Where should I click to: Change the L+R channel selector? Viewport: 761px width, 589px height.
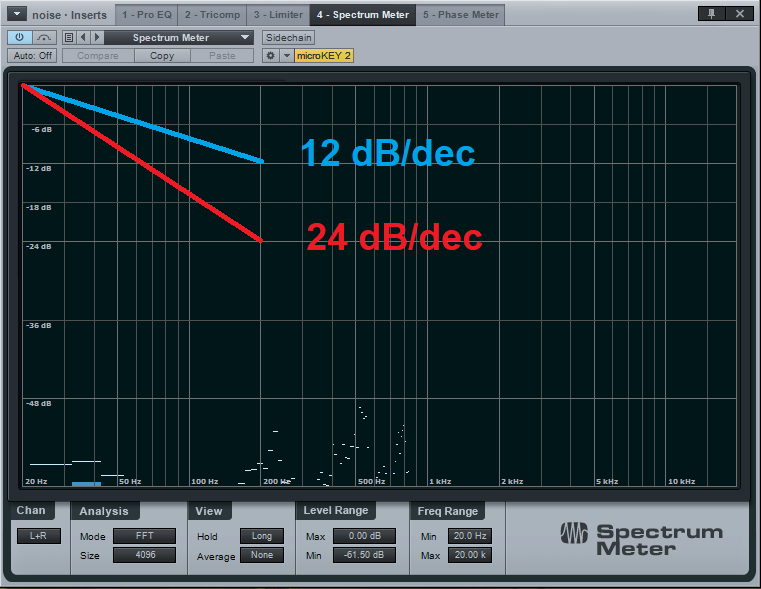(x=38, y=536)
